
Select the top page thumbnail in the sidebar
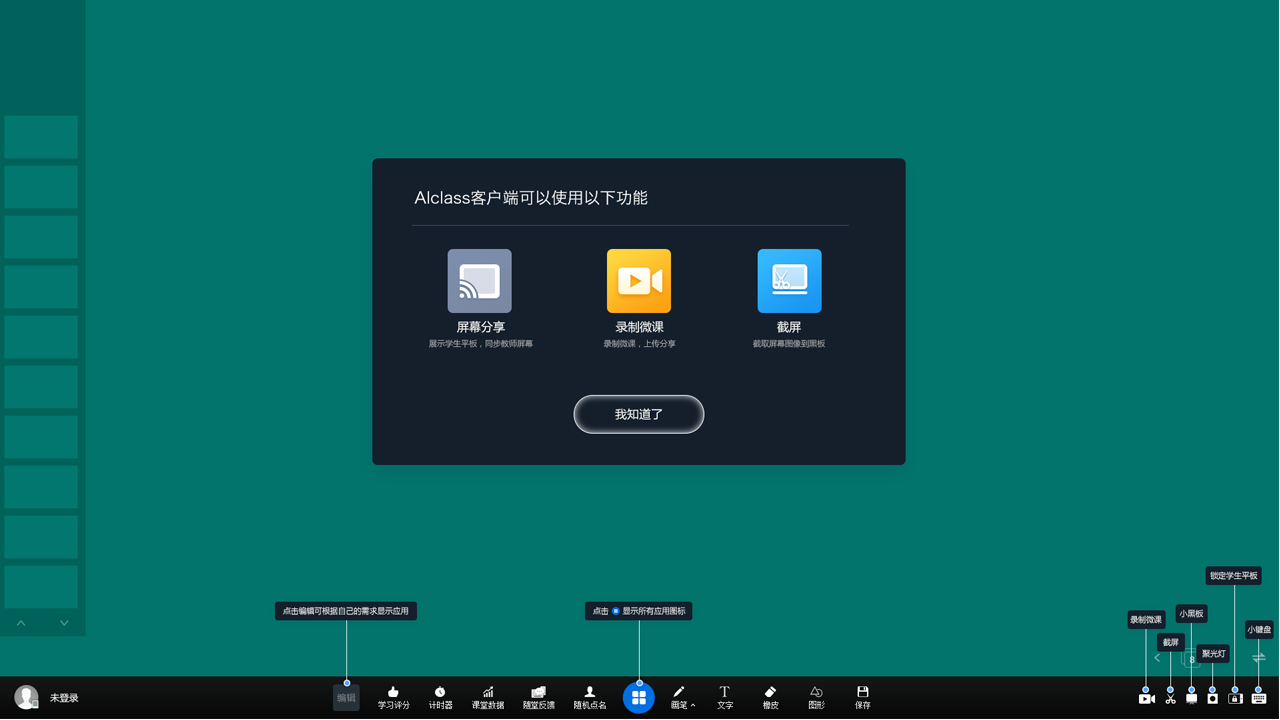click(41, 137)
